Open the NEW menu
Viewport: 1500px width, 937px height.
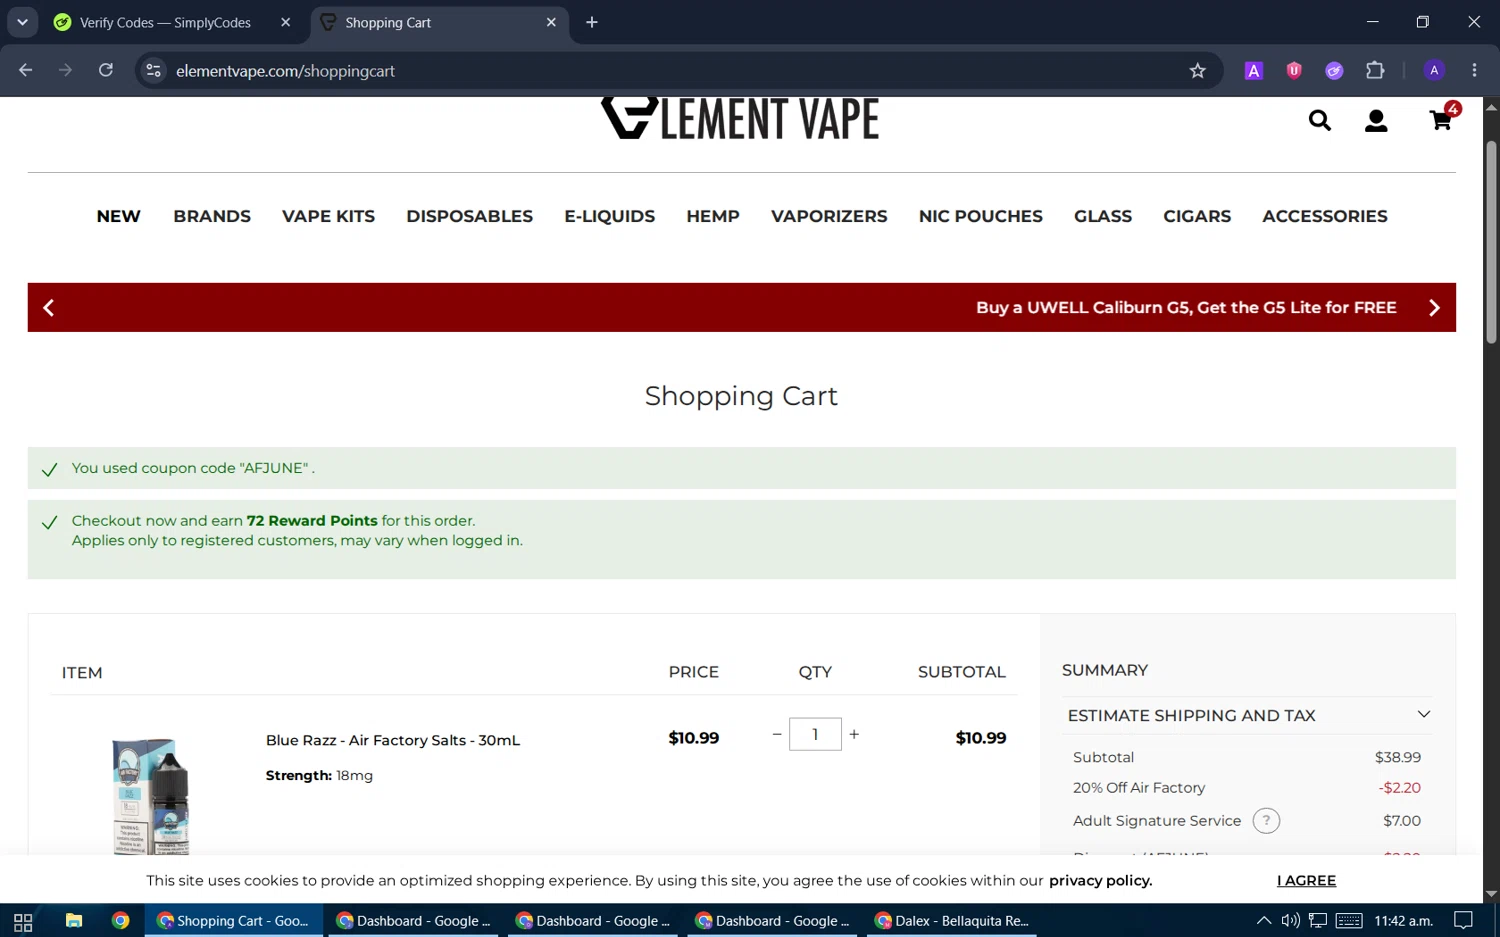118,216
